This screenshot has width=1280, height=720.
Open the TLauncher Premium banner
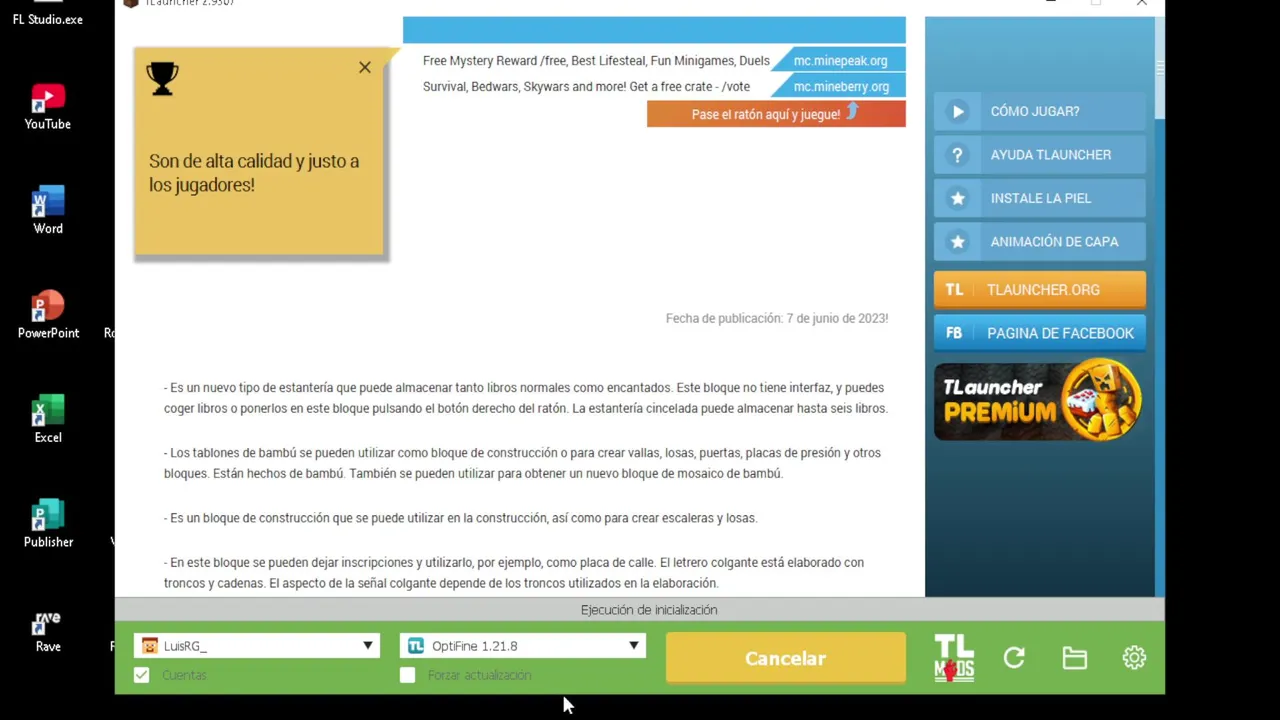point(1040,400)
